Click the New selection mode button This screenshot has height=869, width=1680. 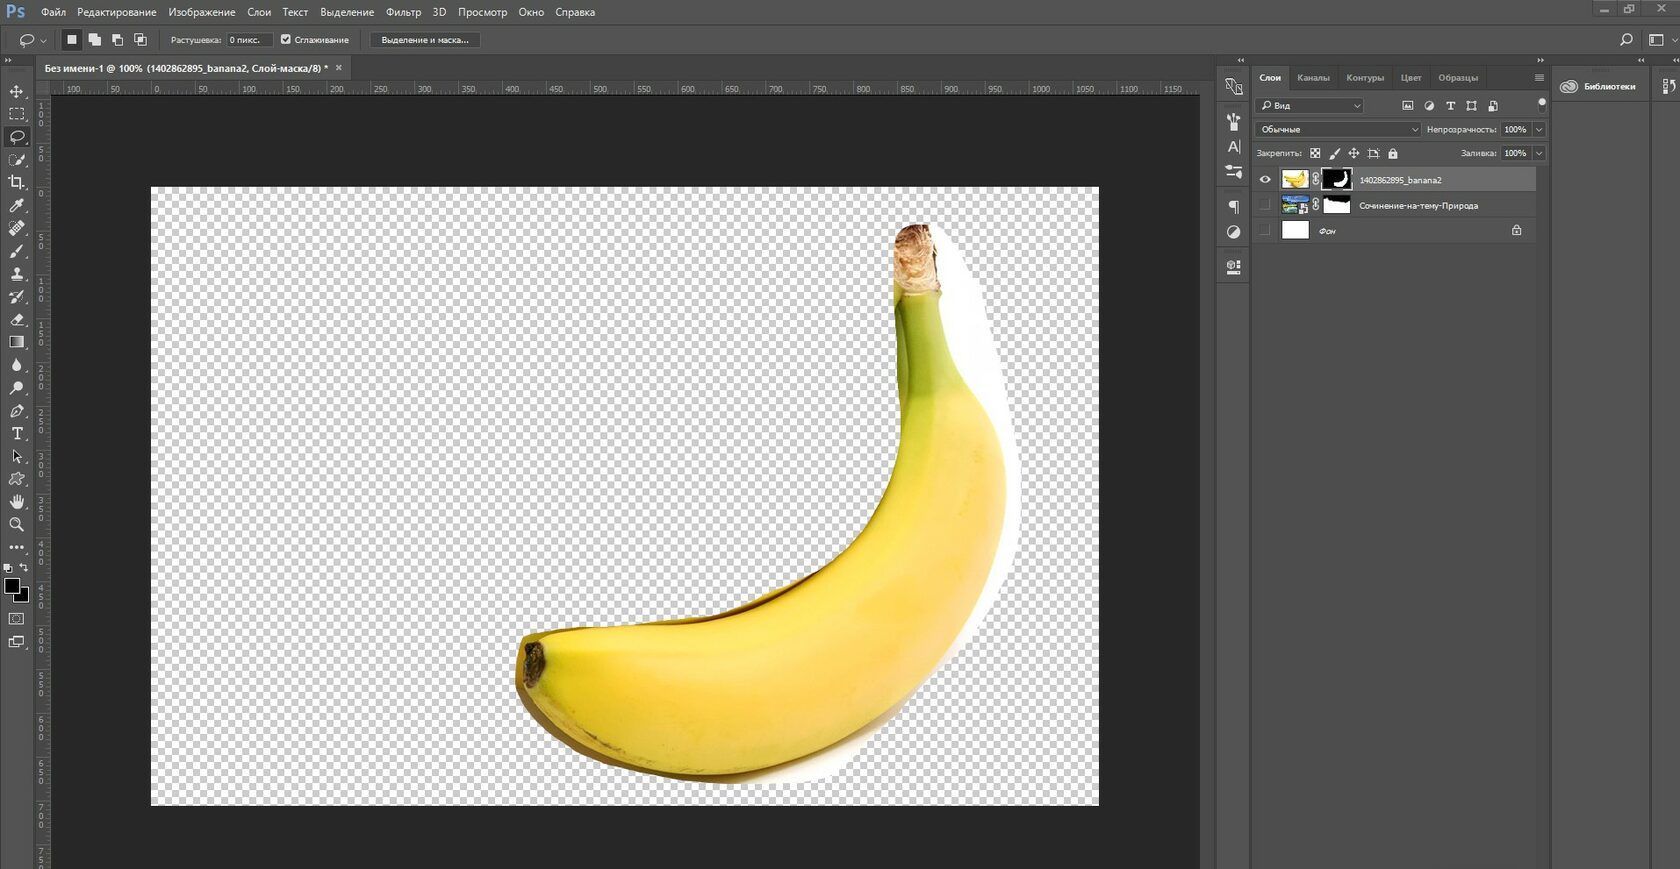[72, 40]
